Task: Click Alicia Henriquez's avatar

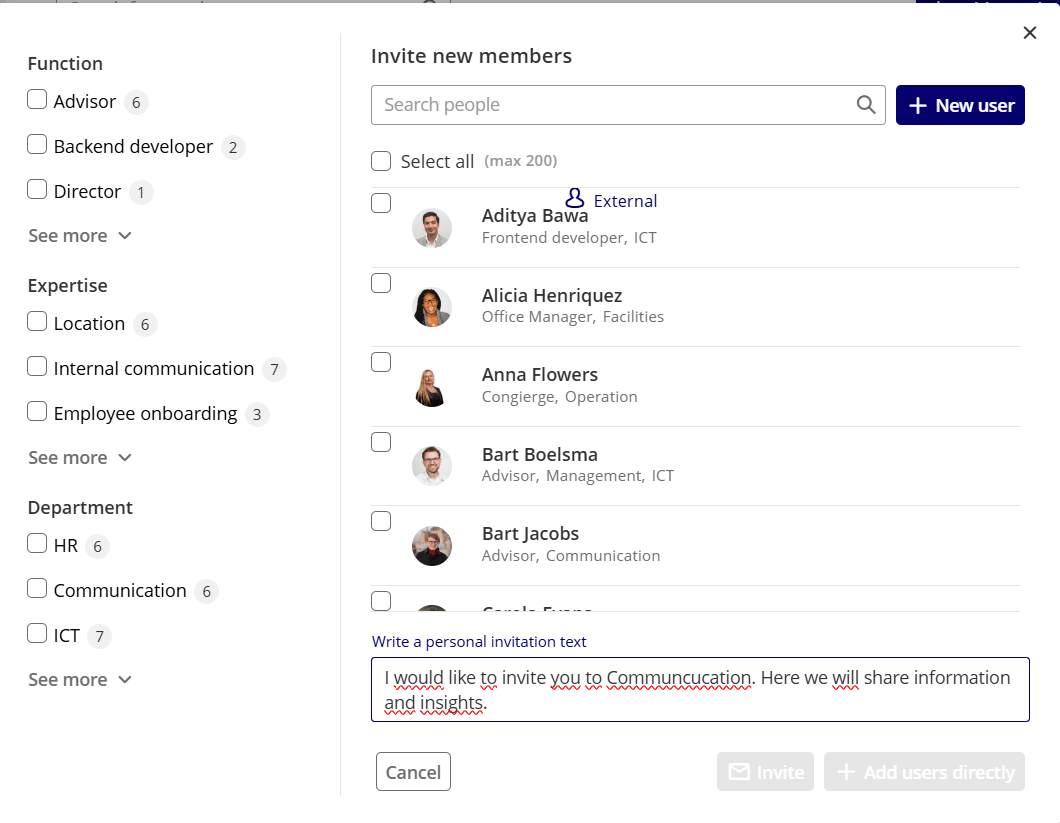Action: pyautogui.click(x=432, y=307)
